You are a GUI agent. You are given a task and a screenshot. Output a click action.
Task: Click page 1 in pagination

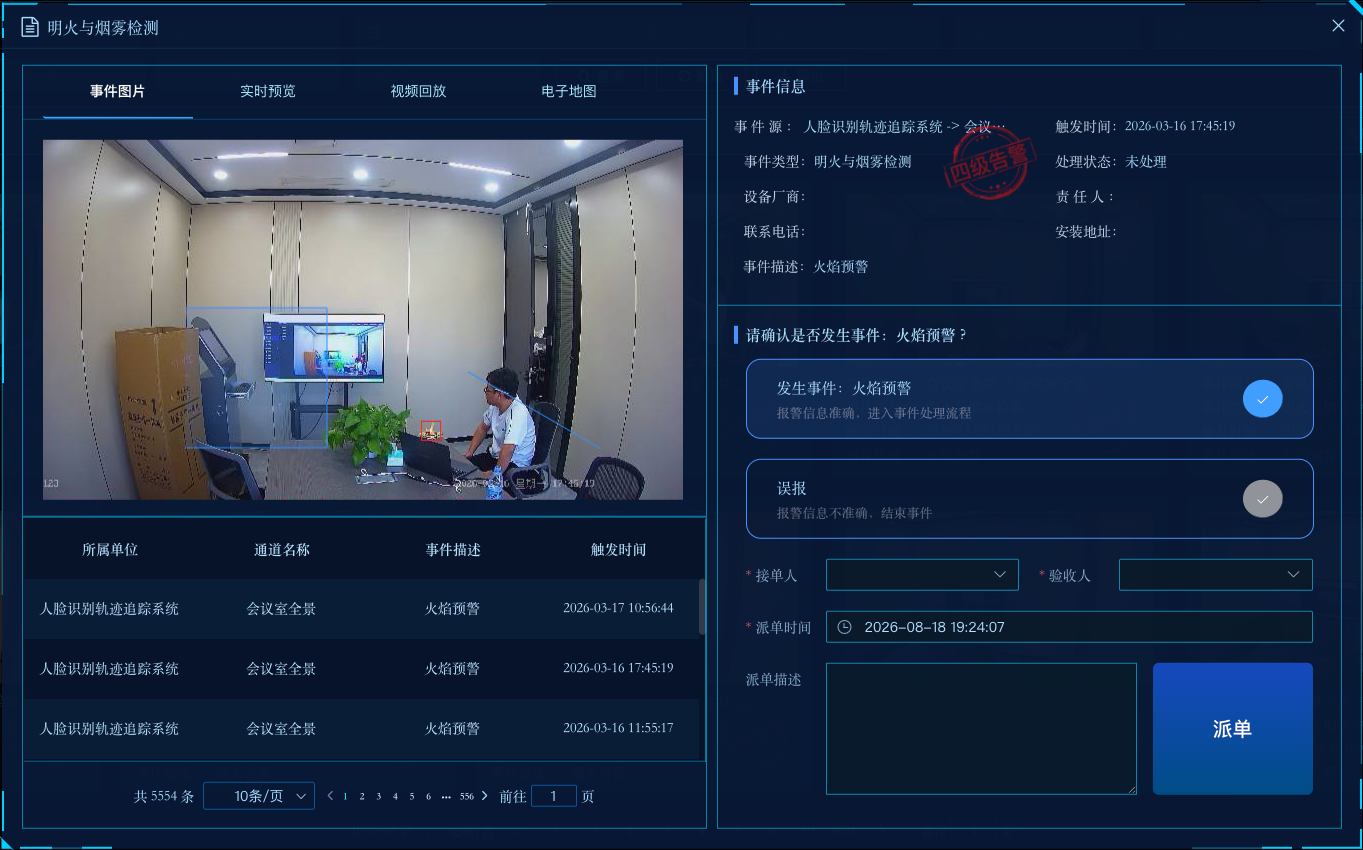(345, 797)
